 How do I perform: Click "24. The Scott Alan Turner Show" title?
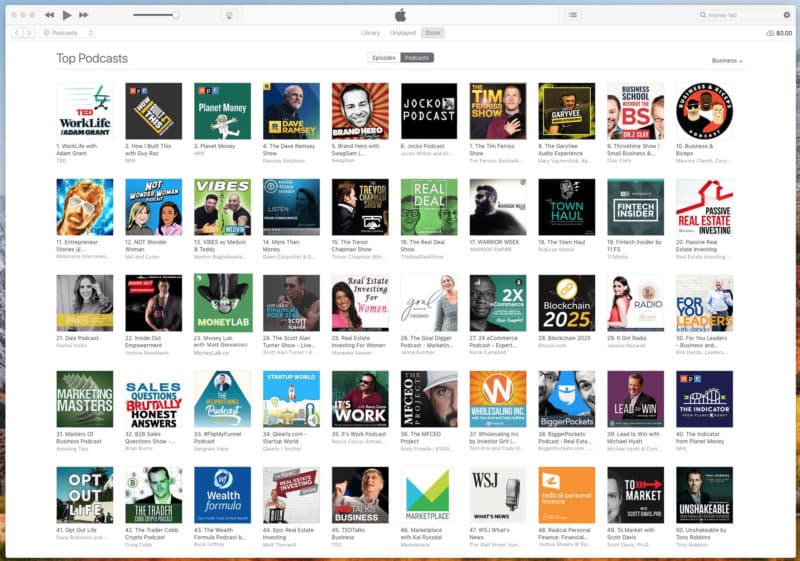(x=290, y=342)
